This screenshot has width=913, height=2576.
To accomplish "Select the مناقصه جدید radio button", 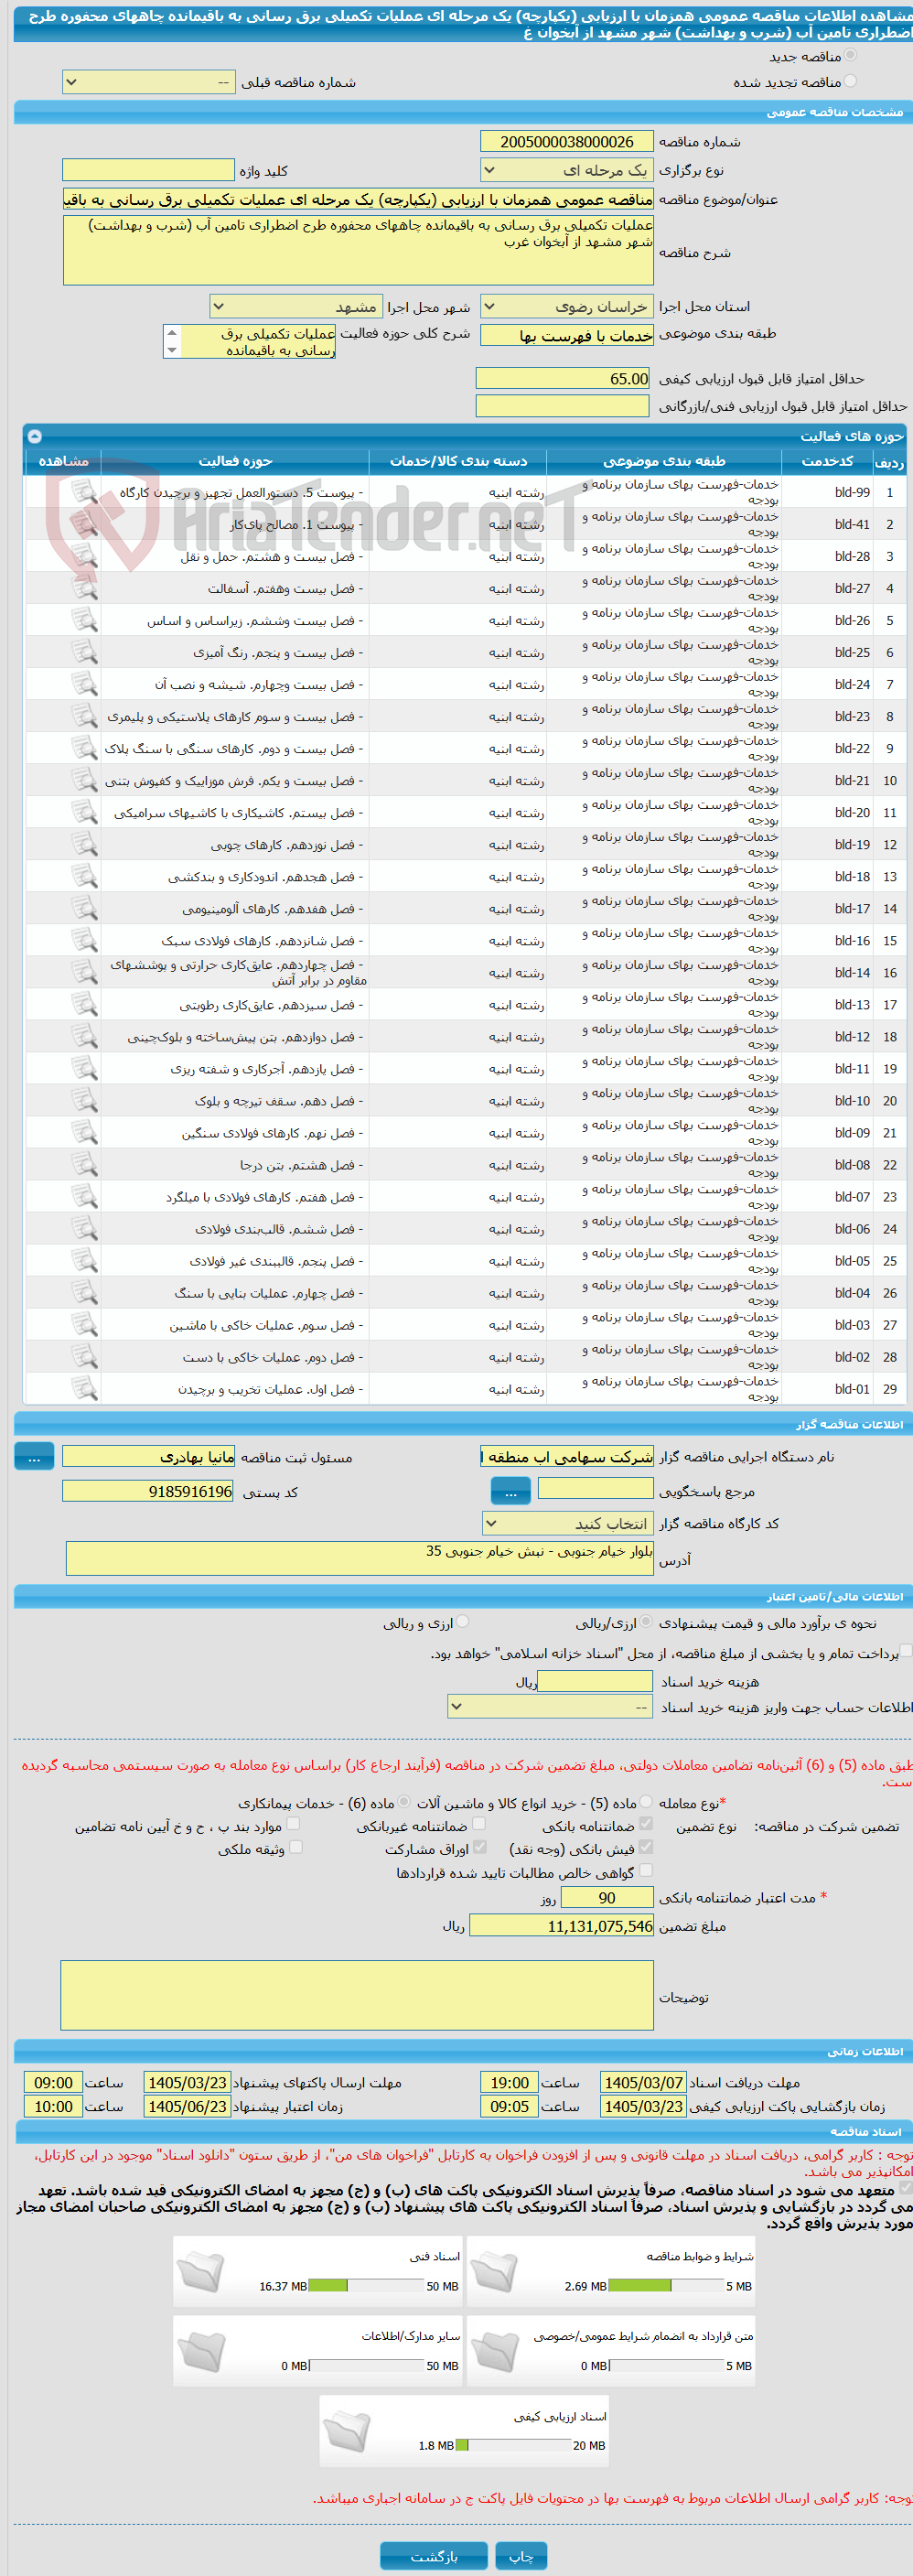I will (850, 56).
